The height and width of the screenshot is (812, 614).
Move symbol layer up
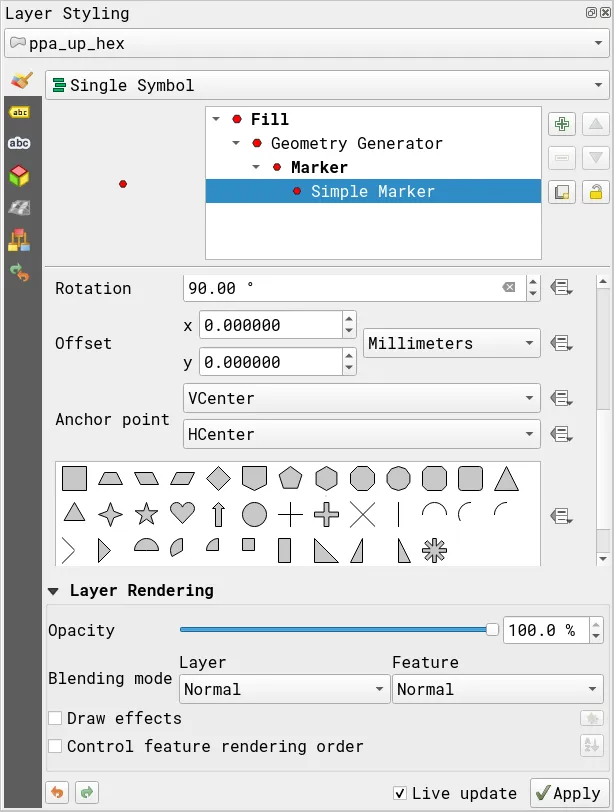[x=596, y=124]
